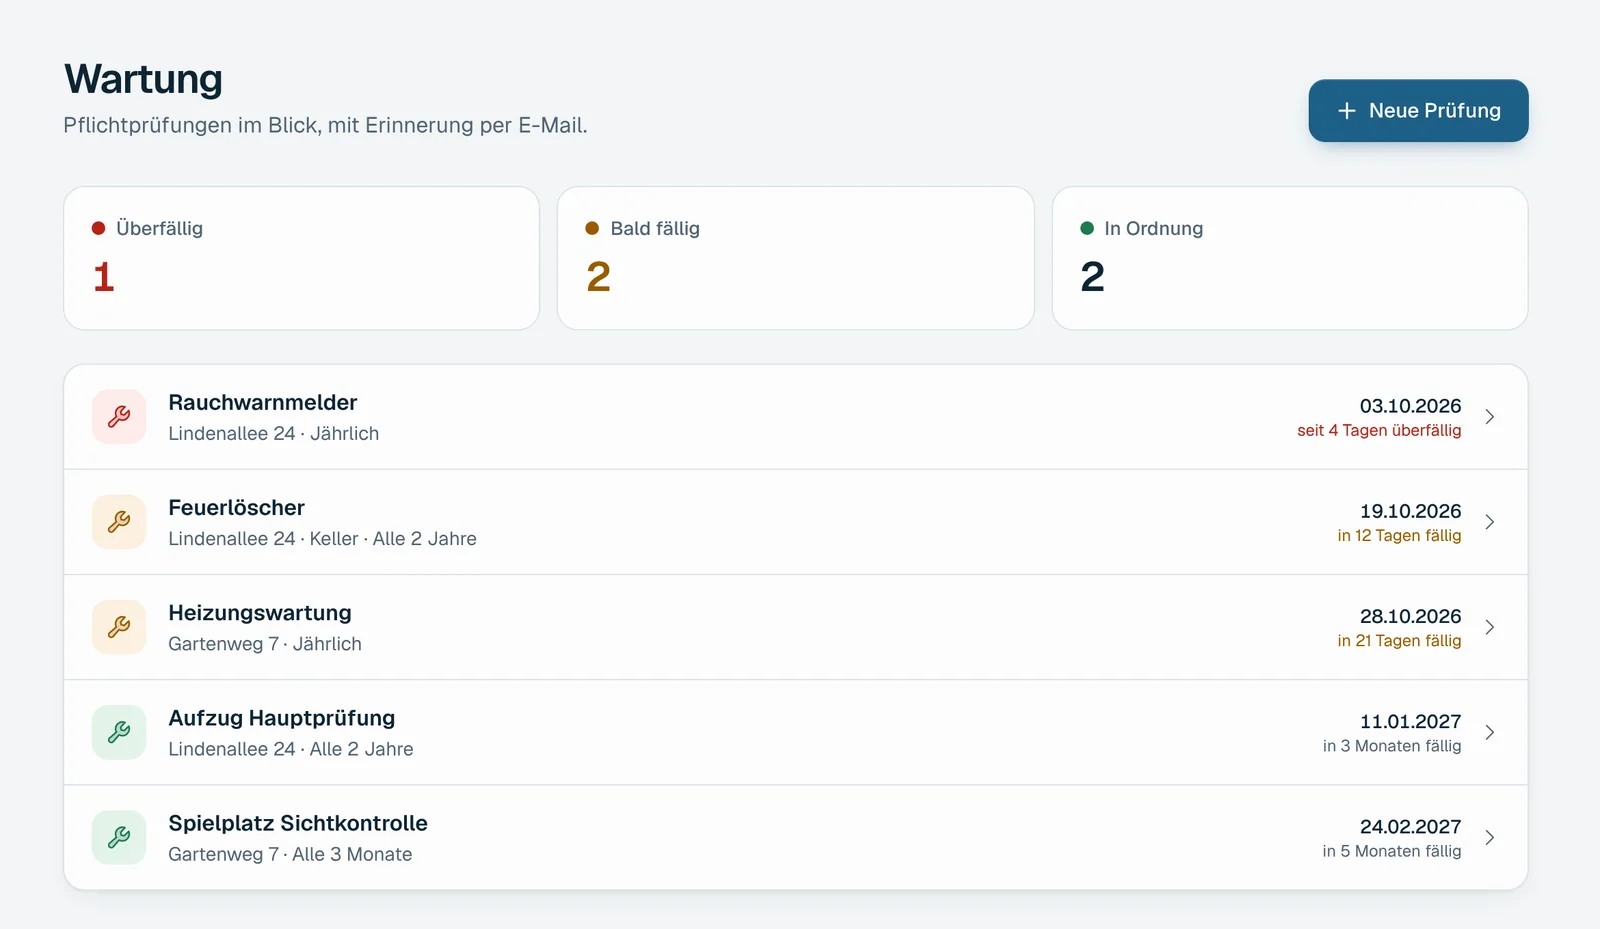Viewport: 1600px width, 929px height.
Task: Click the Überfällig card label
Action: [159, 228]
